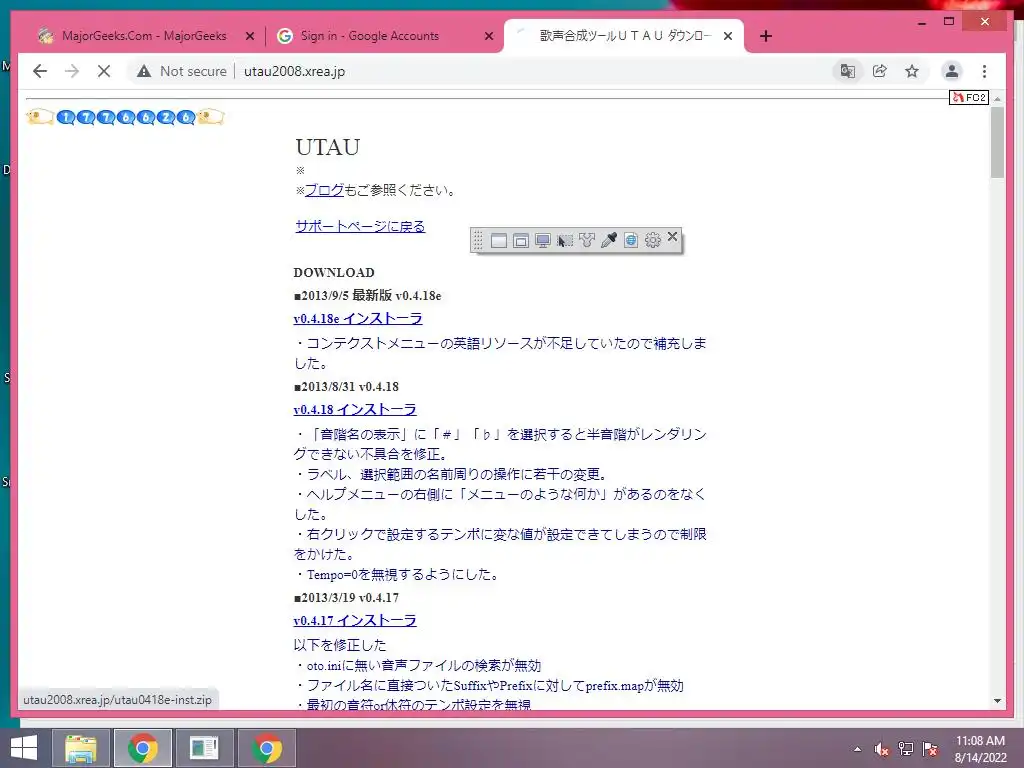Click the 2013/9/5 最新版 v0.4.18e heading
Image resolution: width=1024 pixels, height=768 pixels.
[367, 295]
